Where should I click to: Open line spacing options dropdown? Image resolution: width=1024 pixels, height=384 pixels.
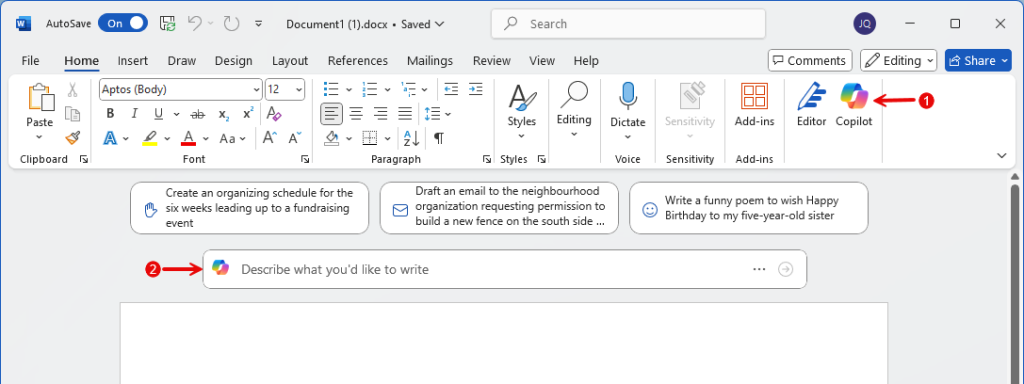pyautogui.click(x=438, y=114)
